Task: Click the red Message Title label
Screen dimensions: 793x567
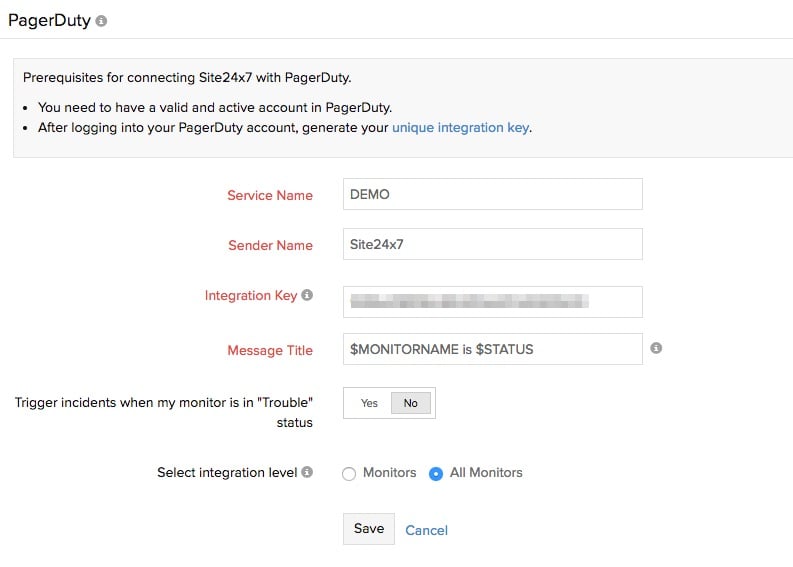Action: tap(270, 350)
